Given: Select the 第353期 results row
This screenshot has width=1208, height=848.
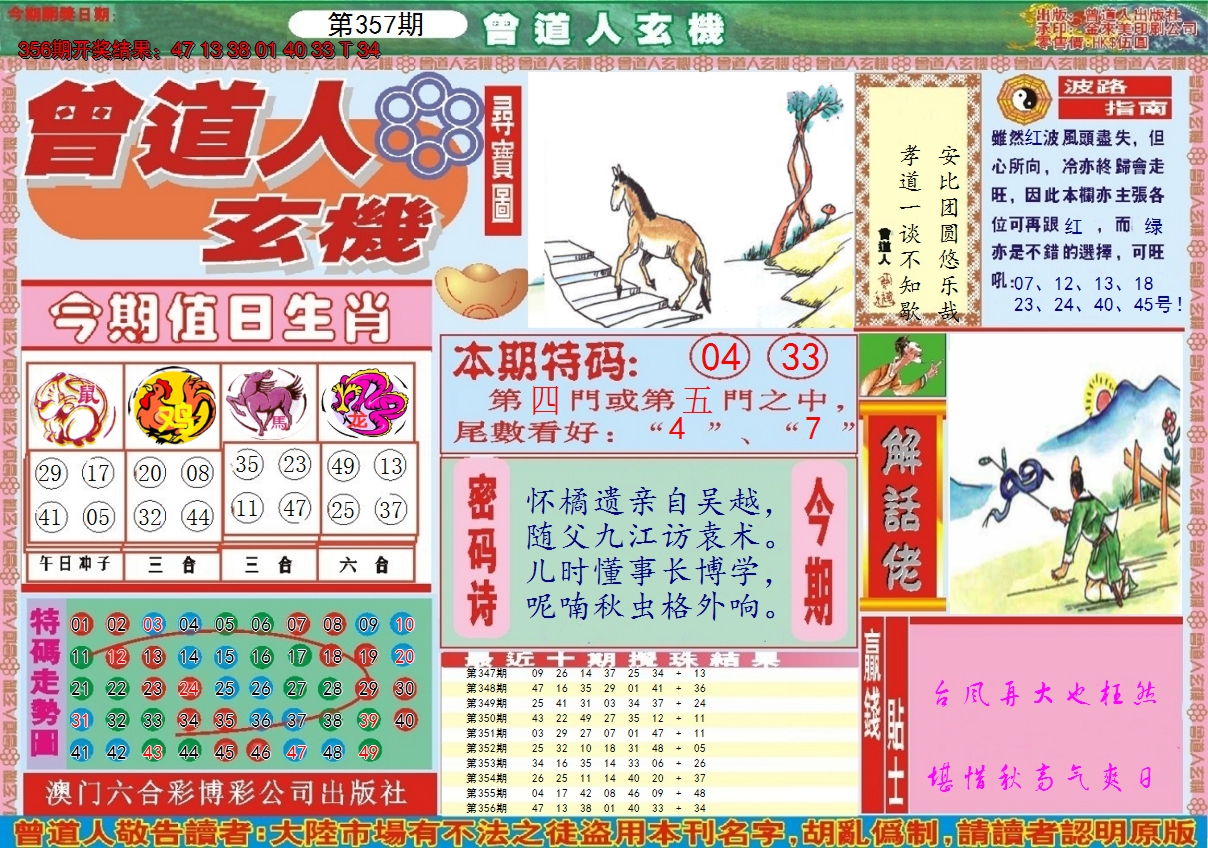Looking at the screenshot, I should 650,762.
